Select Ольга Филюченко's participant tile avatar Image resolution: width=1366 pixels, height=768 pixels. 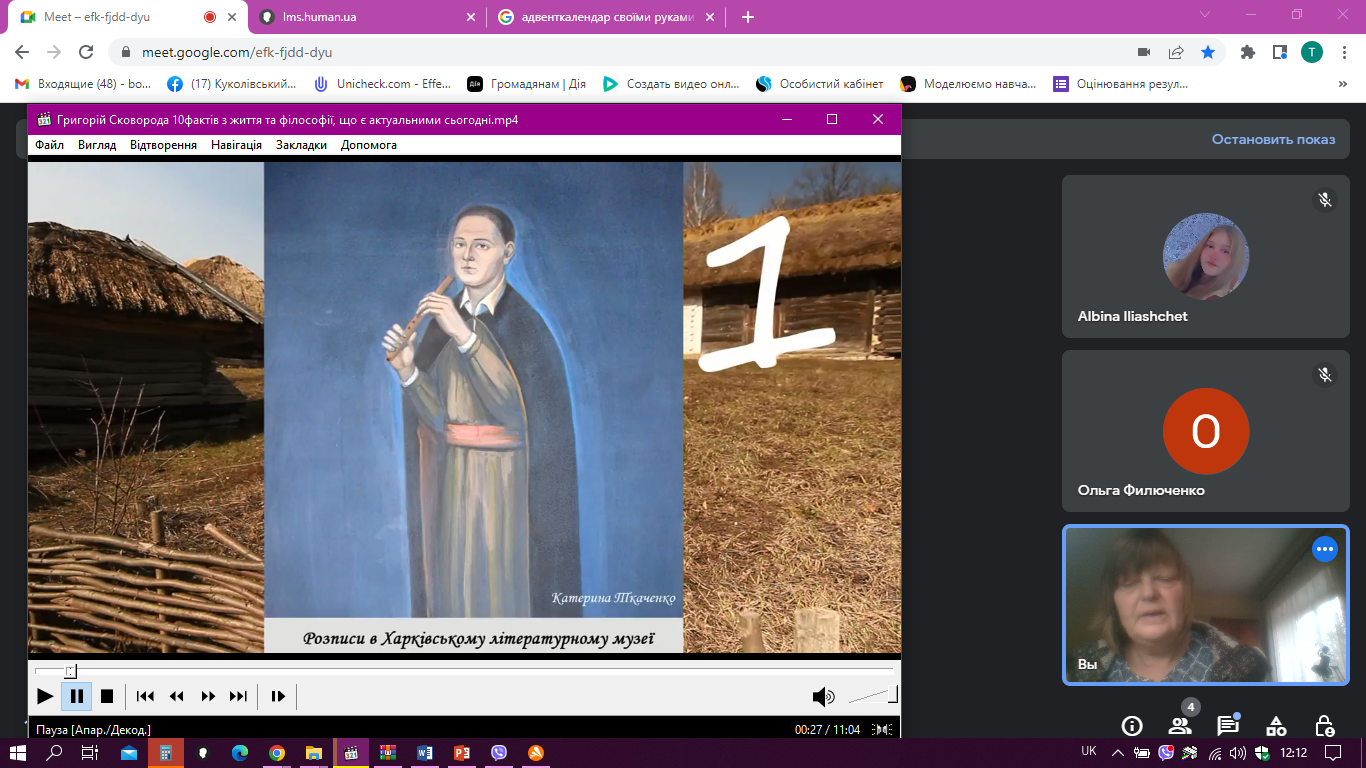[x=1206, y=431]
